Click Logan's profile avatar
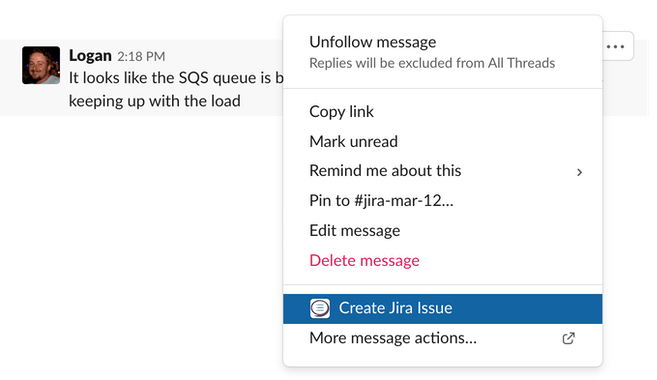 [x=41, y=65]
